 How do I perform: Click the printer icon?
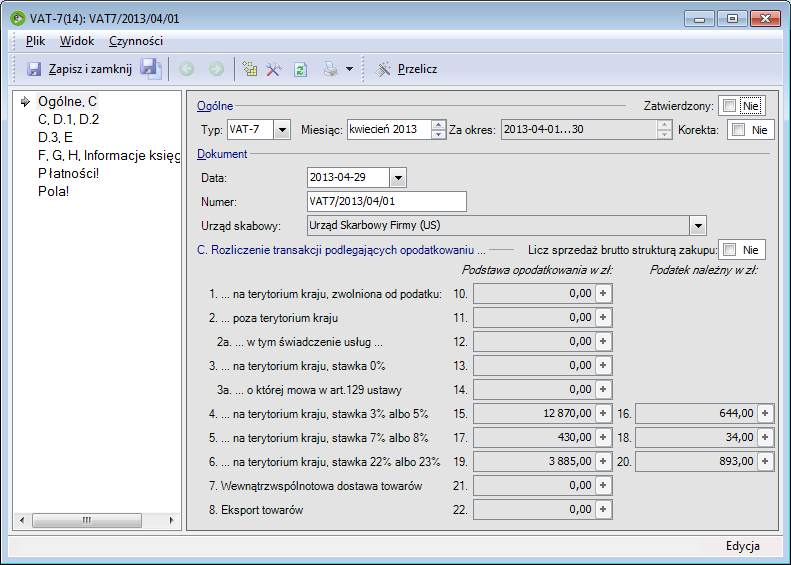[330, 69]
